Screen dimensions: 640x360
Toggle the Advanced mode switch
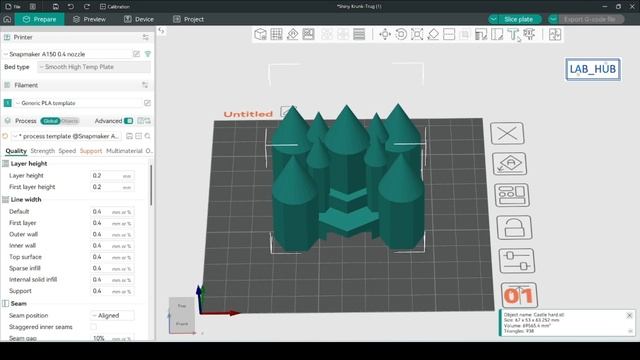click(129, 121)
